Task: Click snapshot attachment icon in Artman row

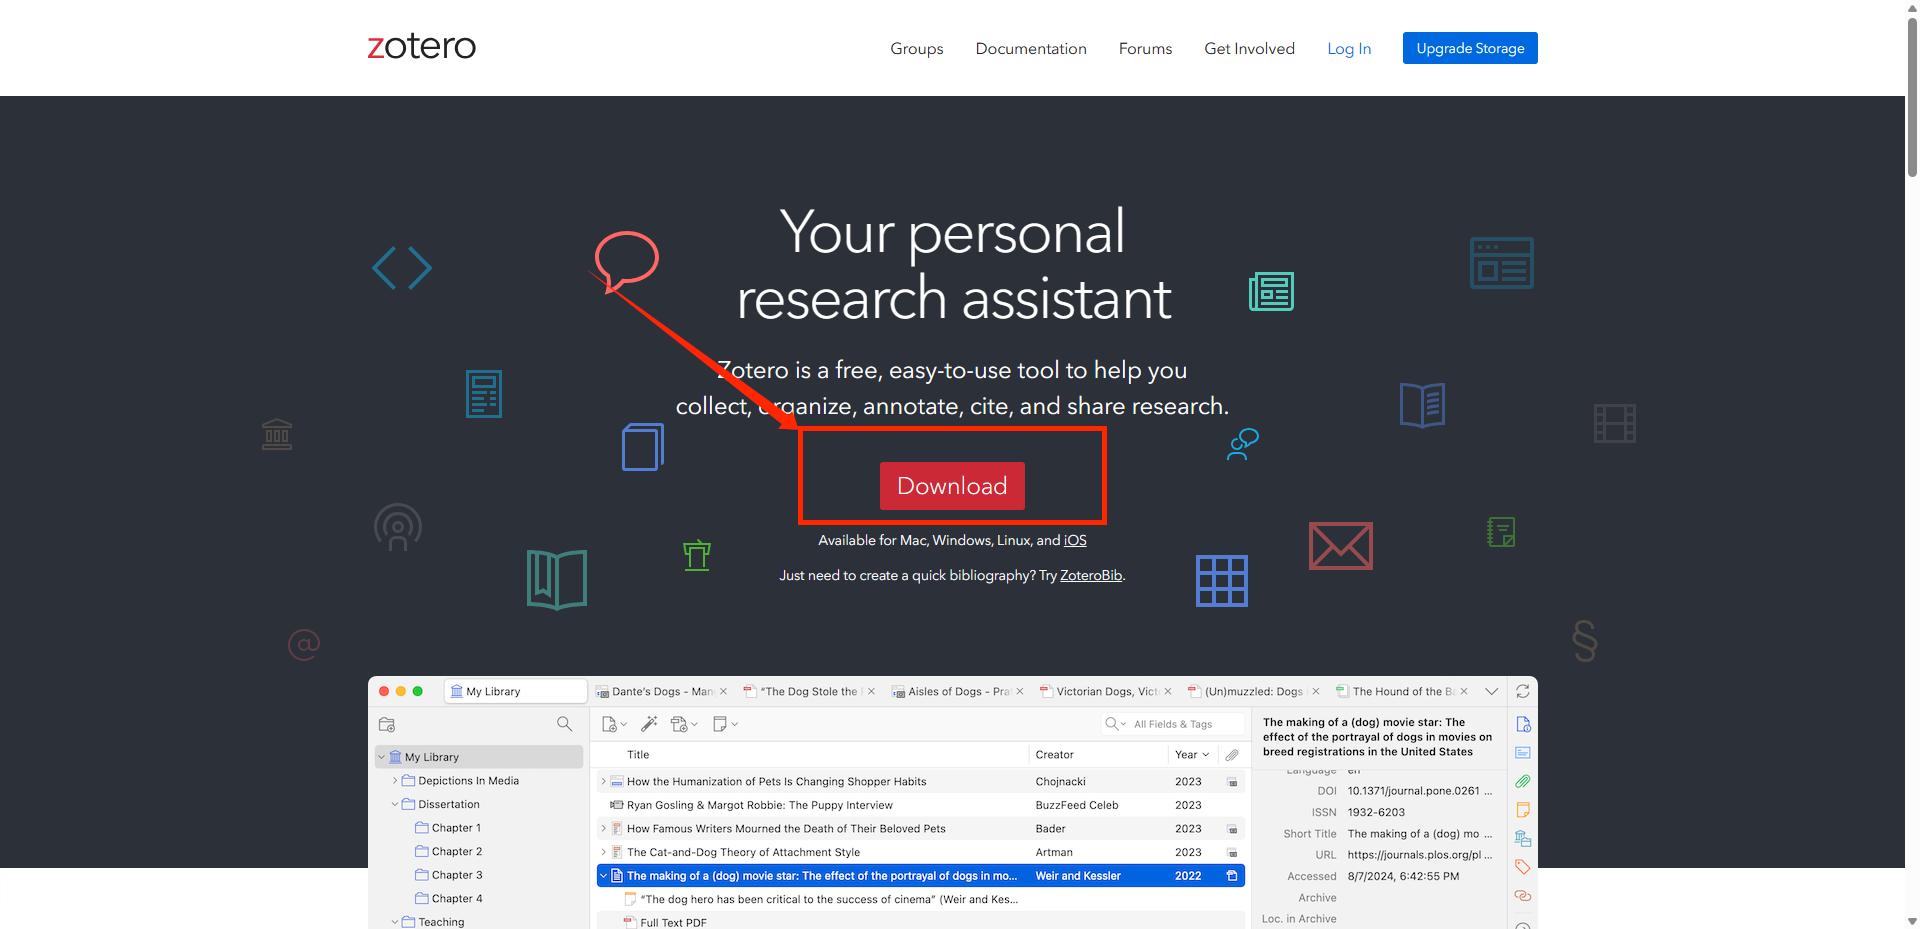Action: (1232, 853)
